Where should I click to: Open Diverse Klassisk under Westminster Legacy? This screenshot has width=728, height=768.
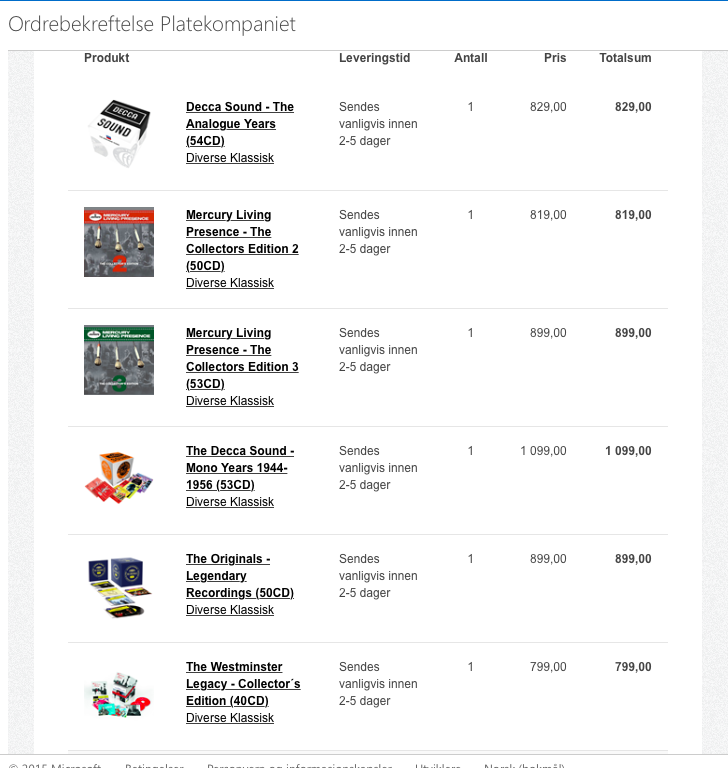tap(229, 718)
